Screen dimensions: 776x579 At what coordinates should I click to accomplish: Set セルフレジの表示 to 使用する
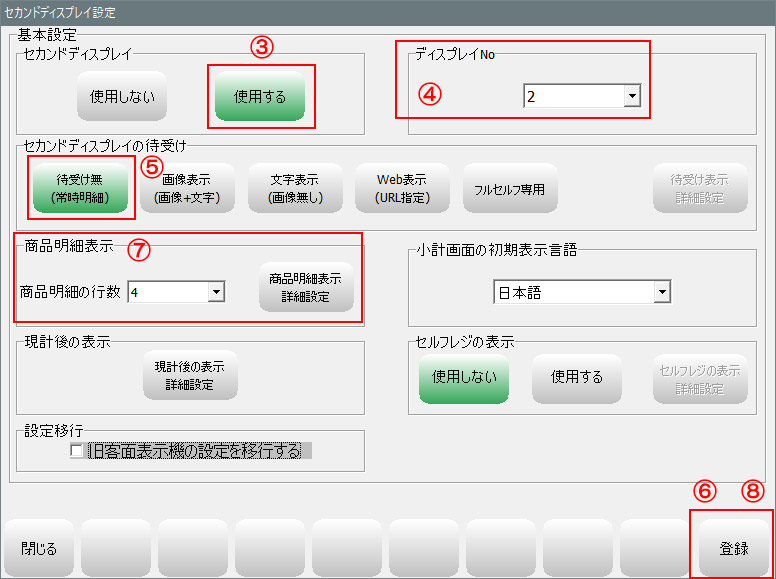point(577,377)
